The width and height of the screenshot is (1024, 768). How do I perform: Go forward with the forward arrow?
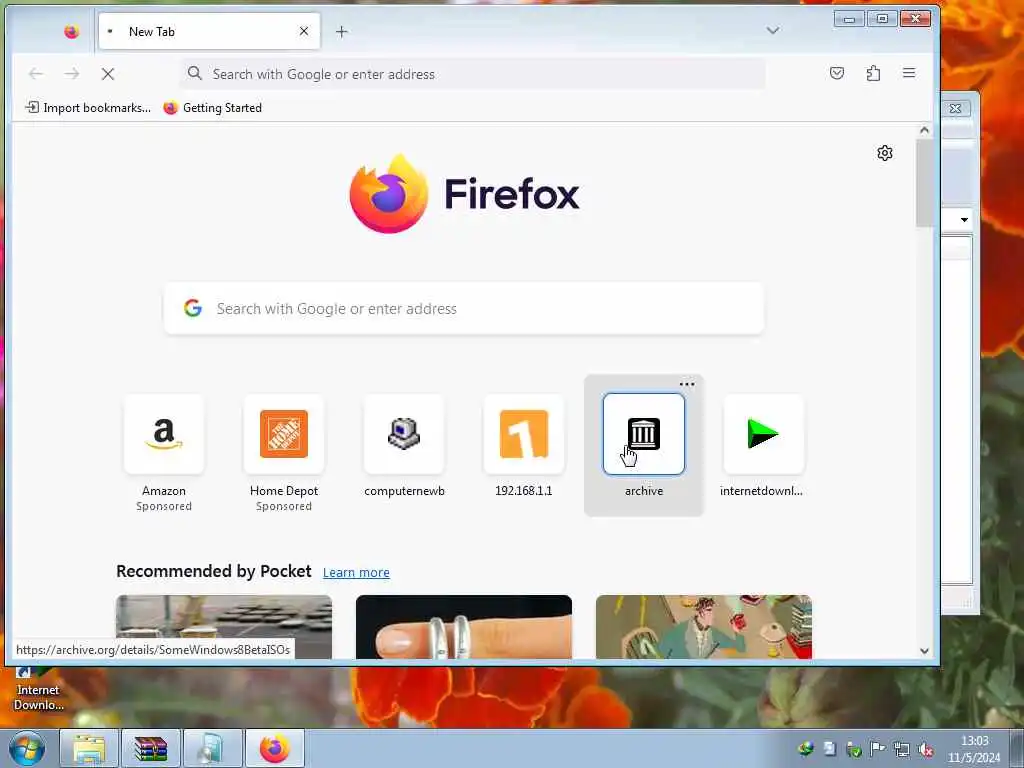click(72, 74)
